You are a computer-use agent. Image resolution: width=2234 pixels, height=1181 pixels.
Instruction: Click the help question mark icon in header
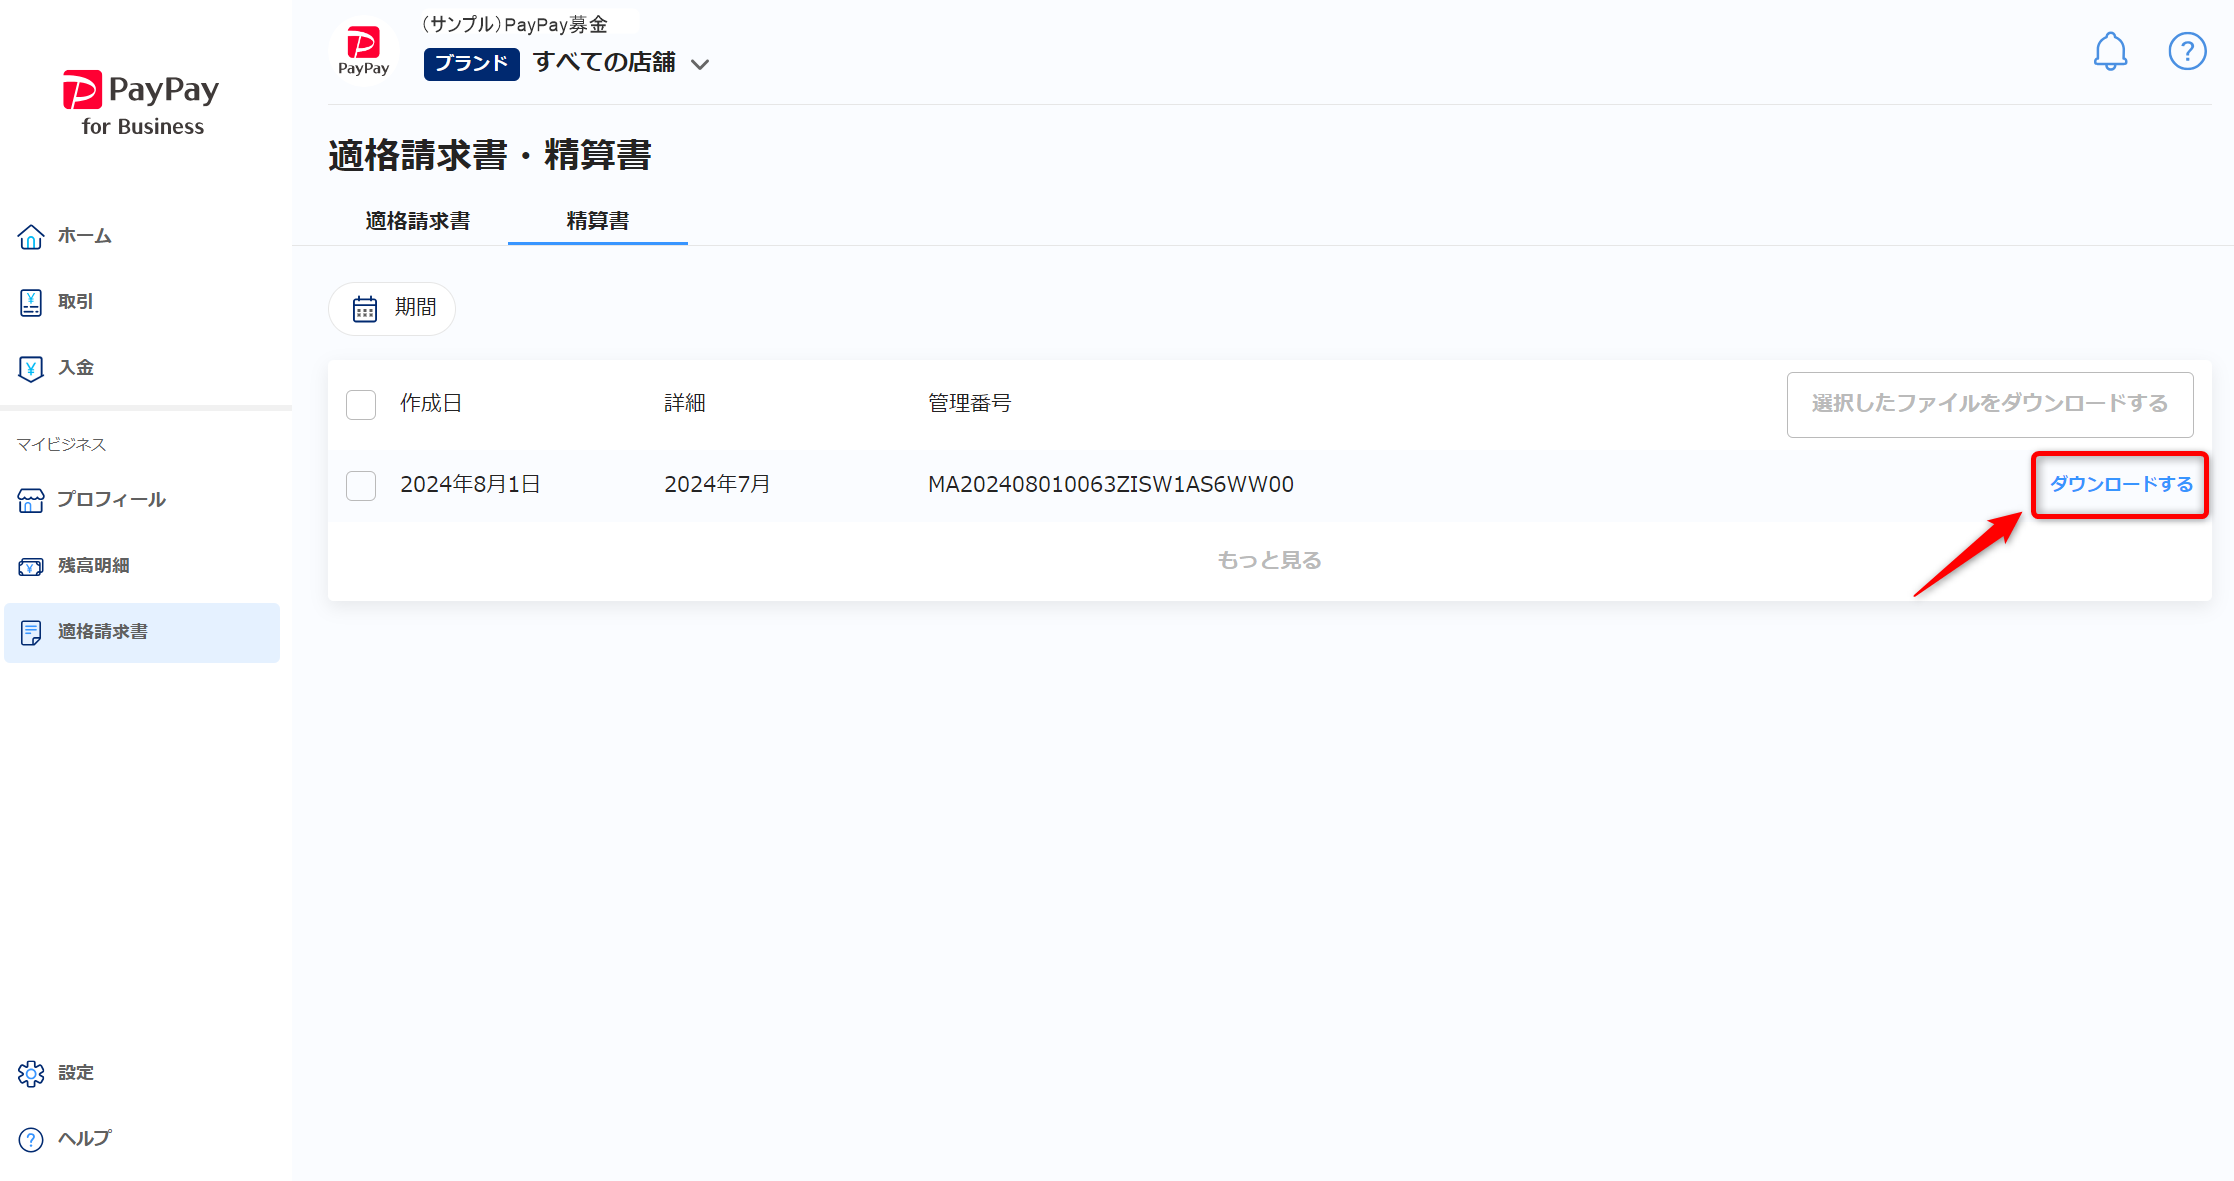2187,51
